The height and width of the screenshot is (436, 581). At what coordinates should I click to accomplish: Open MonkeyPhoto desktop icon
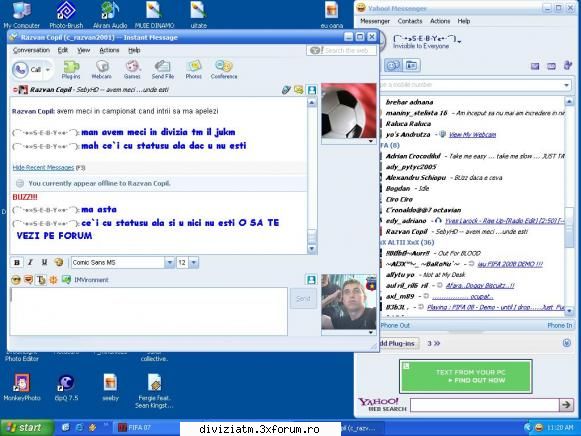21,387
